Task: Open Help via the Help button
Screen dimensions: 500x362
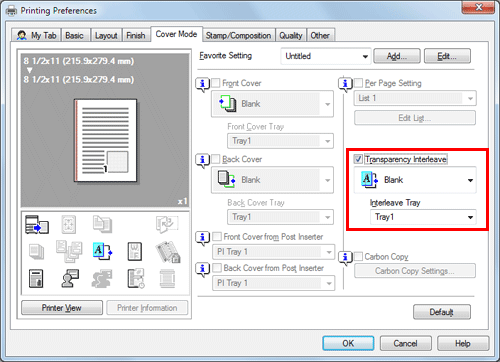Action: click(463, 343)
